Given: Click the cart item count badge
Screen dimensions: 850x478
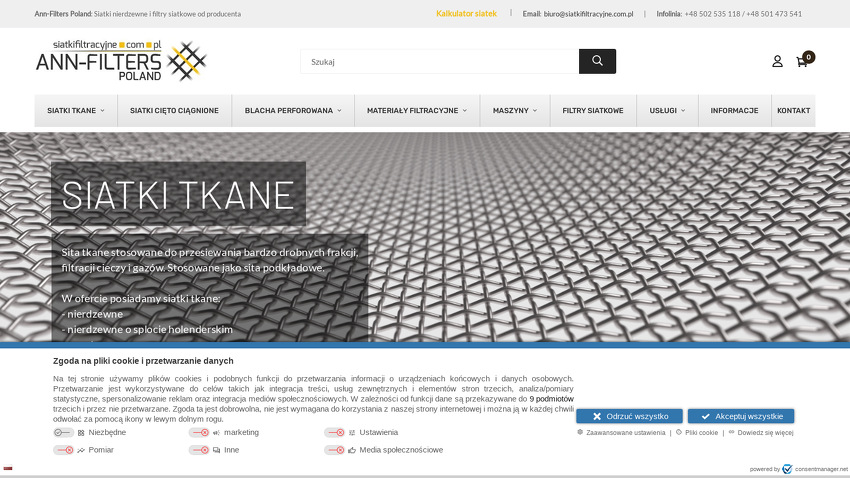Looking at the screenshot, I should pos(808,57).
